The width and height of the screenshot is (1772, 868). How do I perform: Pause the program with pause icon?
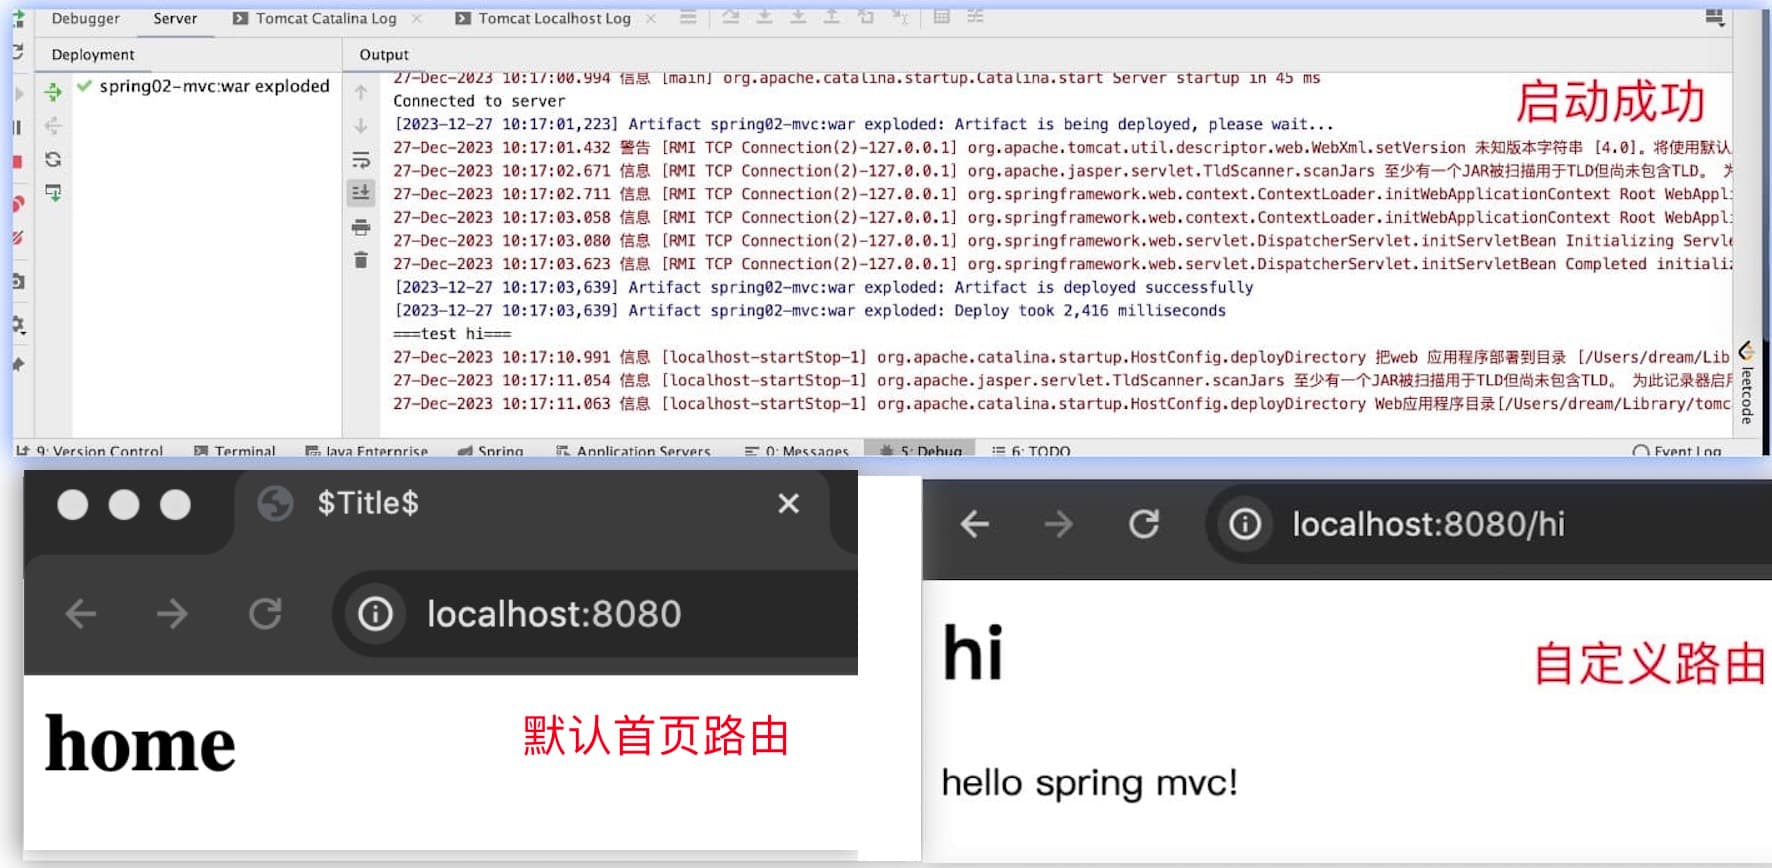[17, 127]
